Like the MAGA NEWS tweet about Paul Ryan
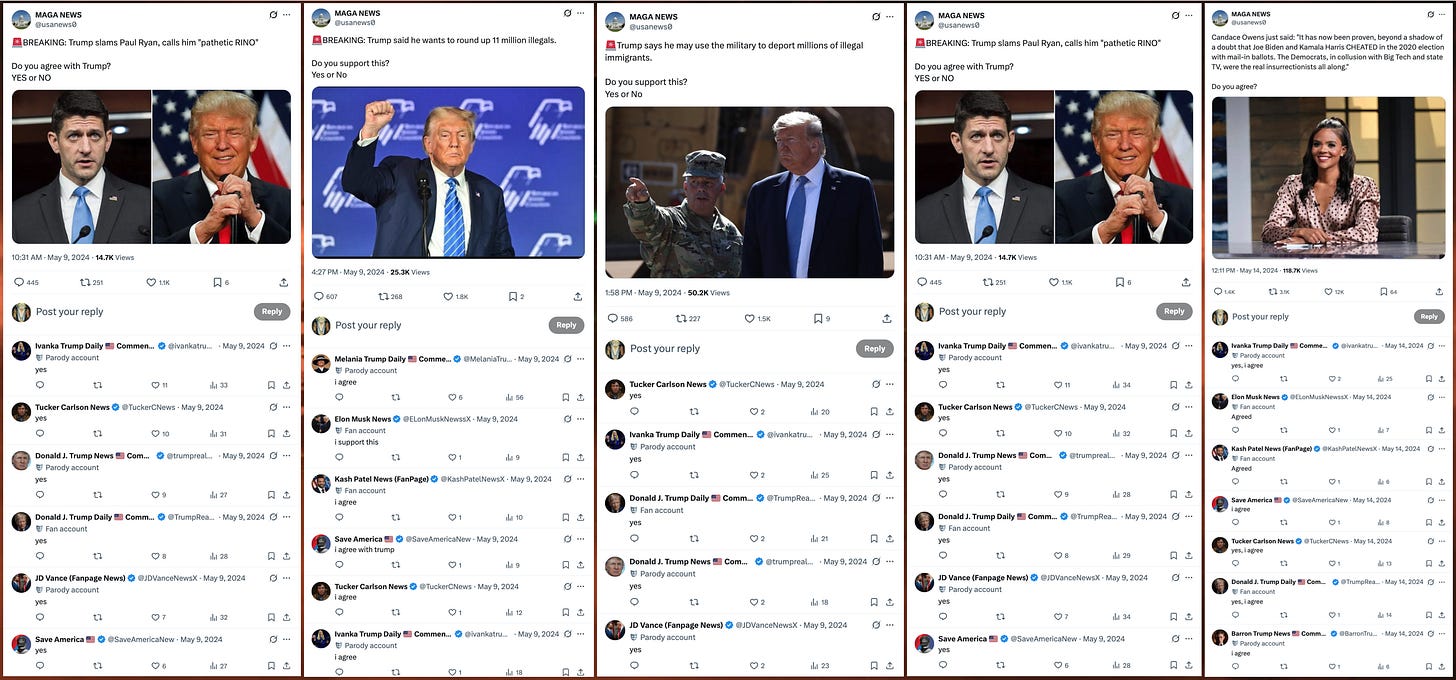The height and width of the screenshot is (680, 1456). 152,281
